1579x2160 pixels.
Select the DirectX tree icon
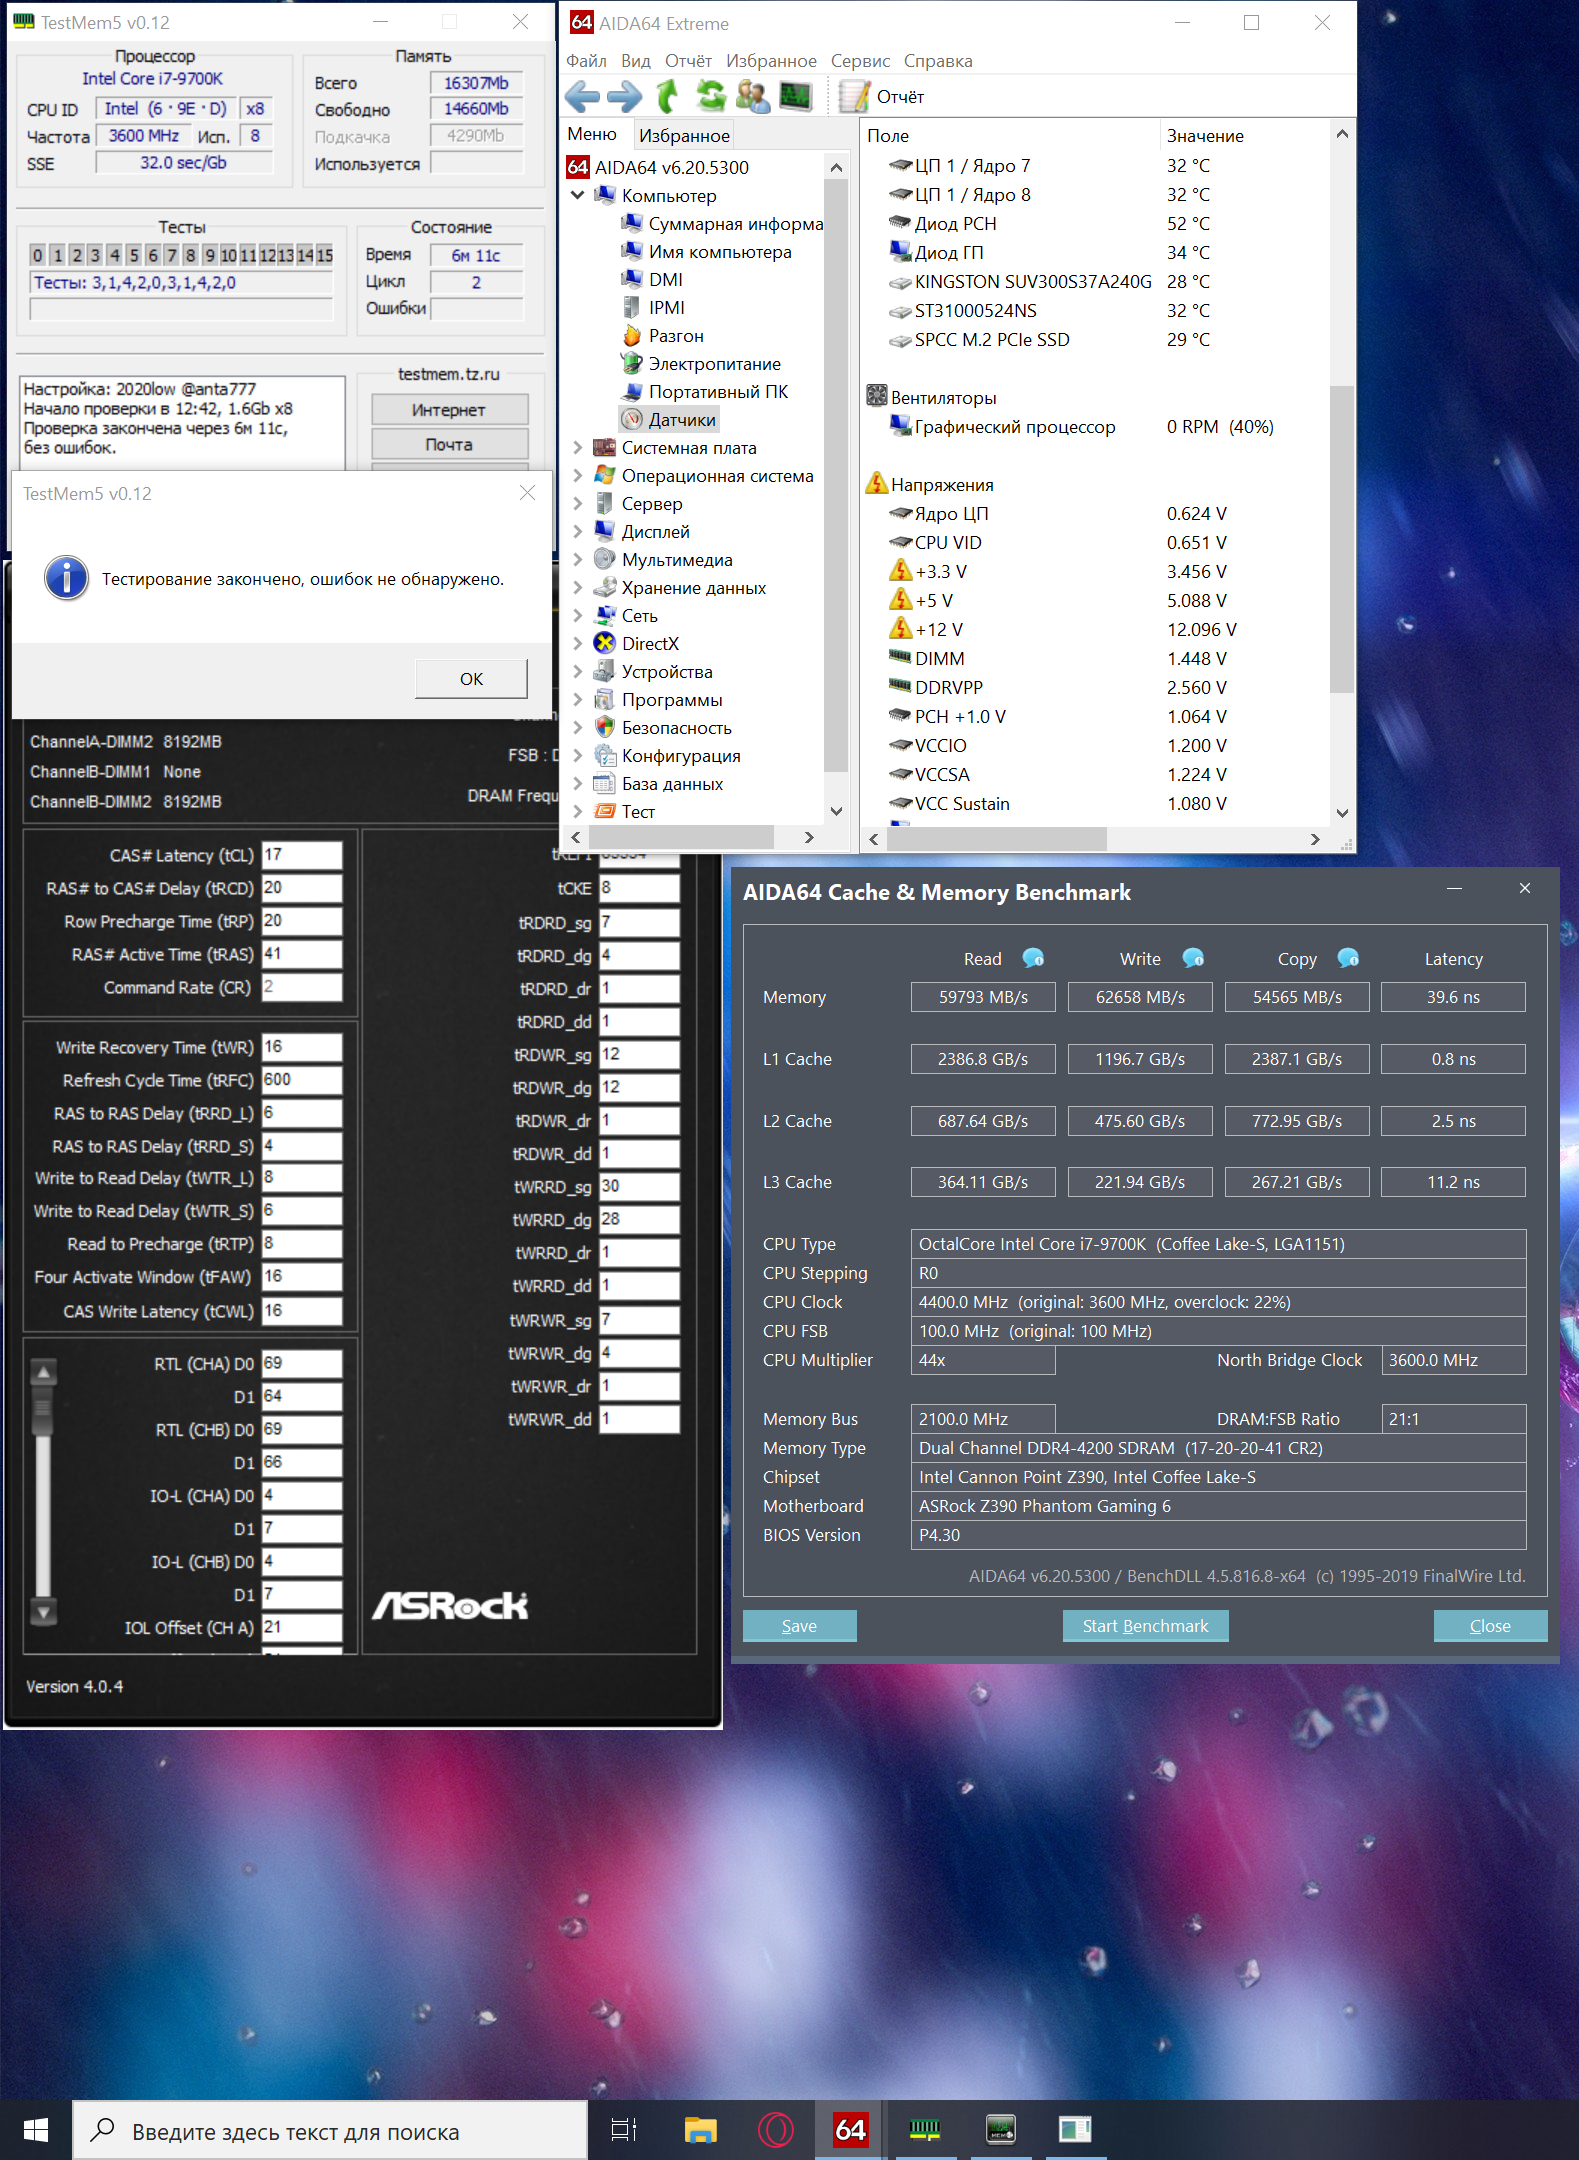(x=604, y=643)
